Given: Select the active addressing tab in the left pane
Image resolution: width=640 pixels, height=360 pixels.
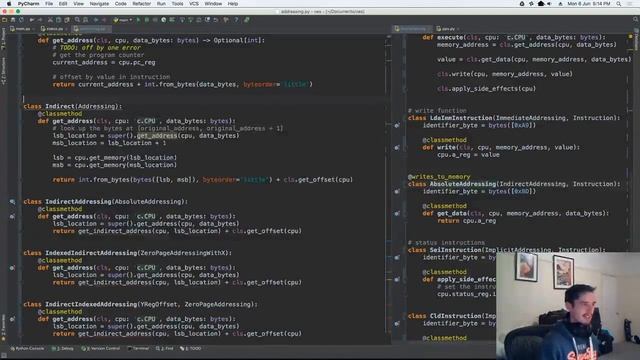Looking at the screenshot, I should click(92, 29).
